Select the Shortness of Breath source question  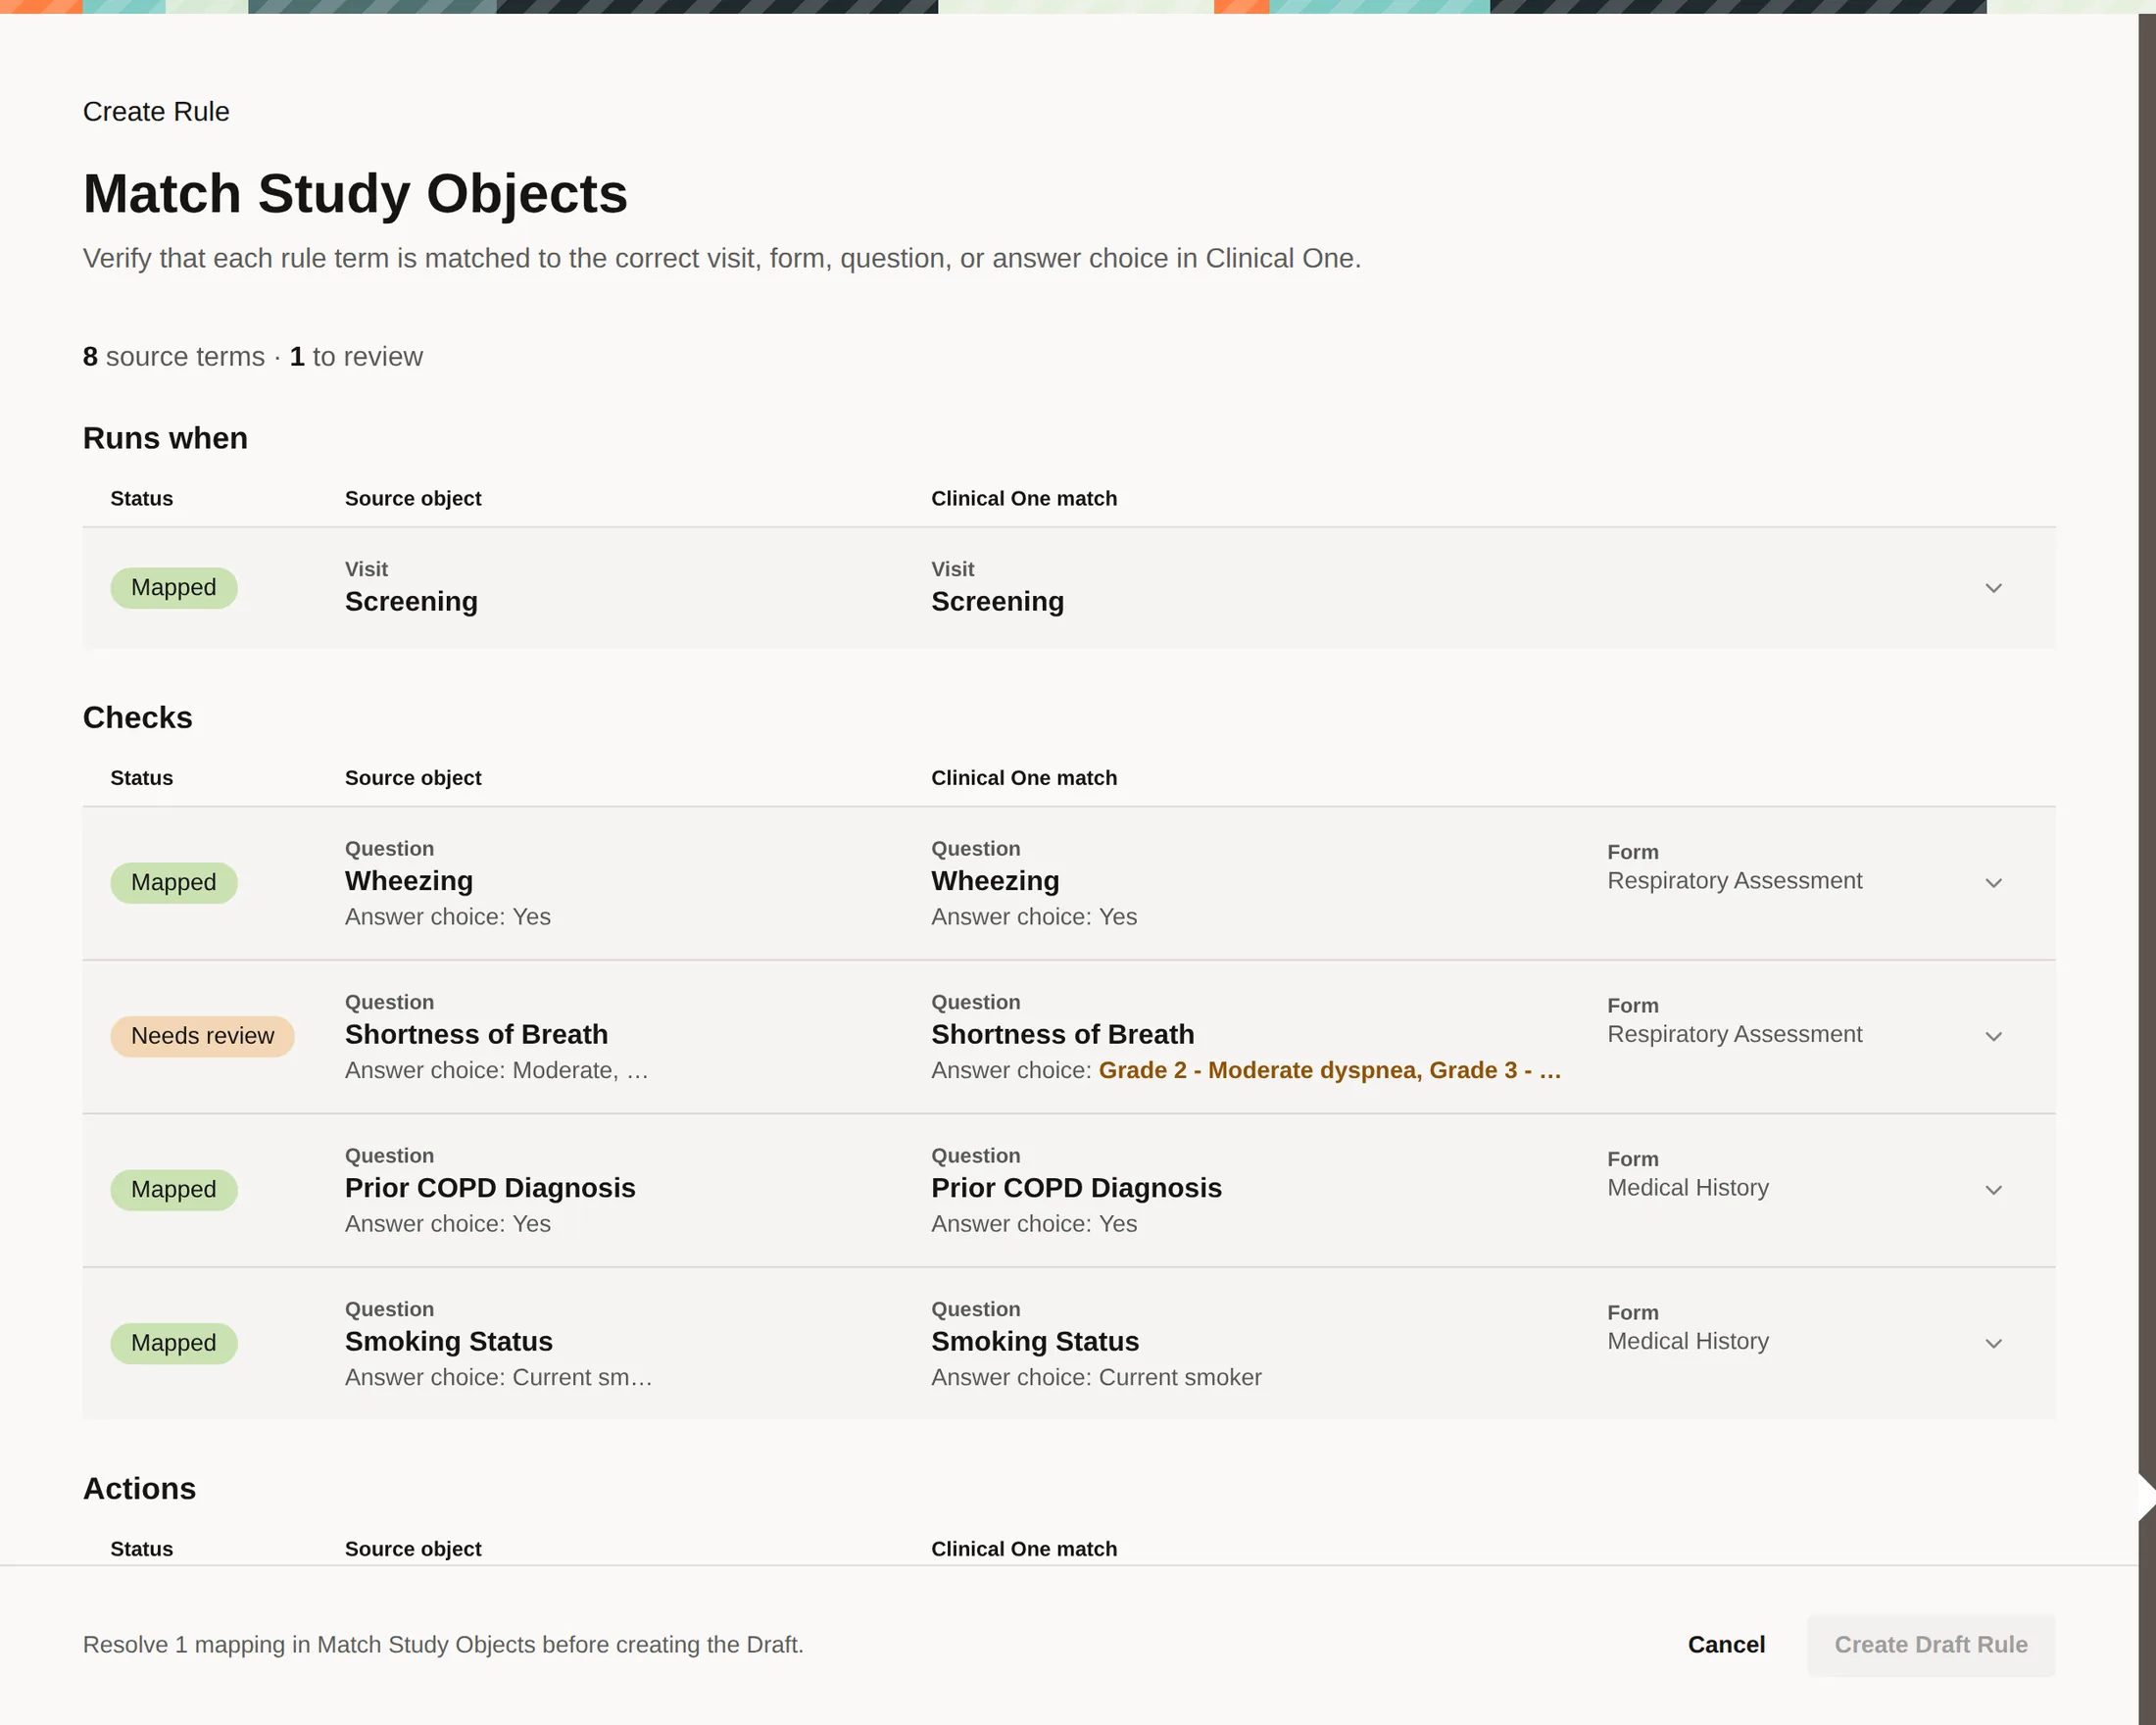pyautogui.click(x=476, y=1034)
